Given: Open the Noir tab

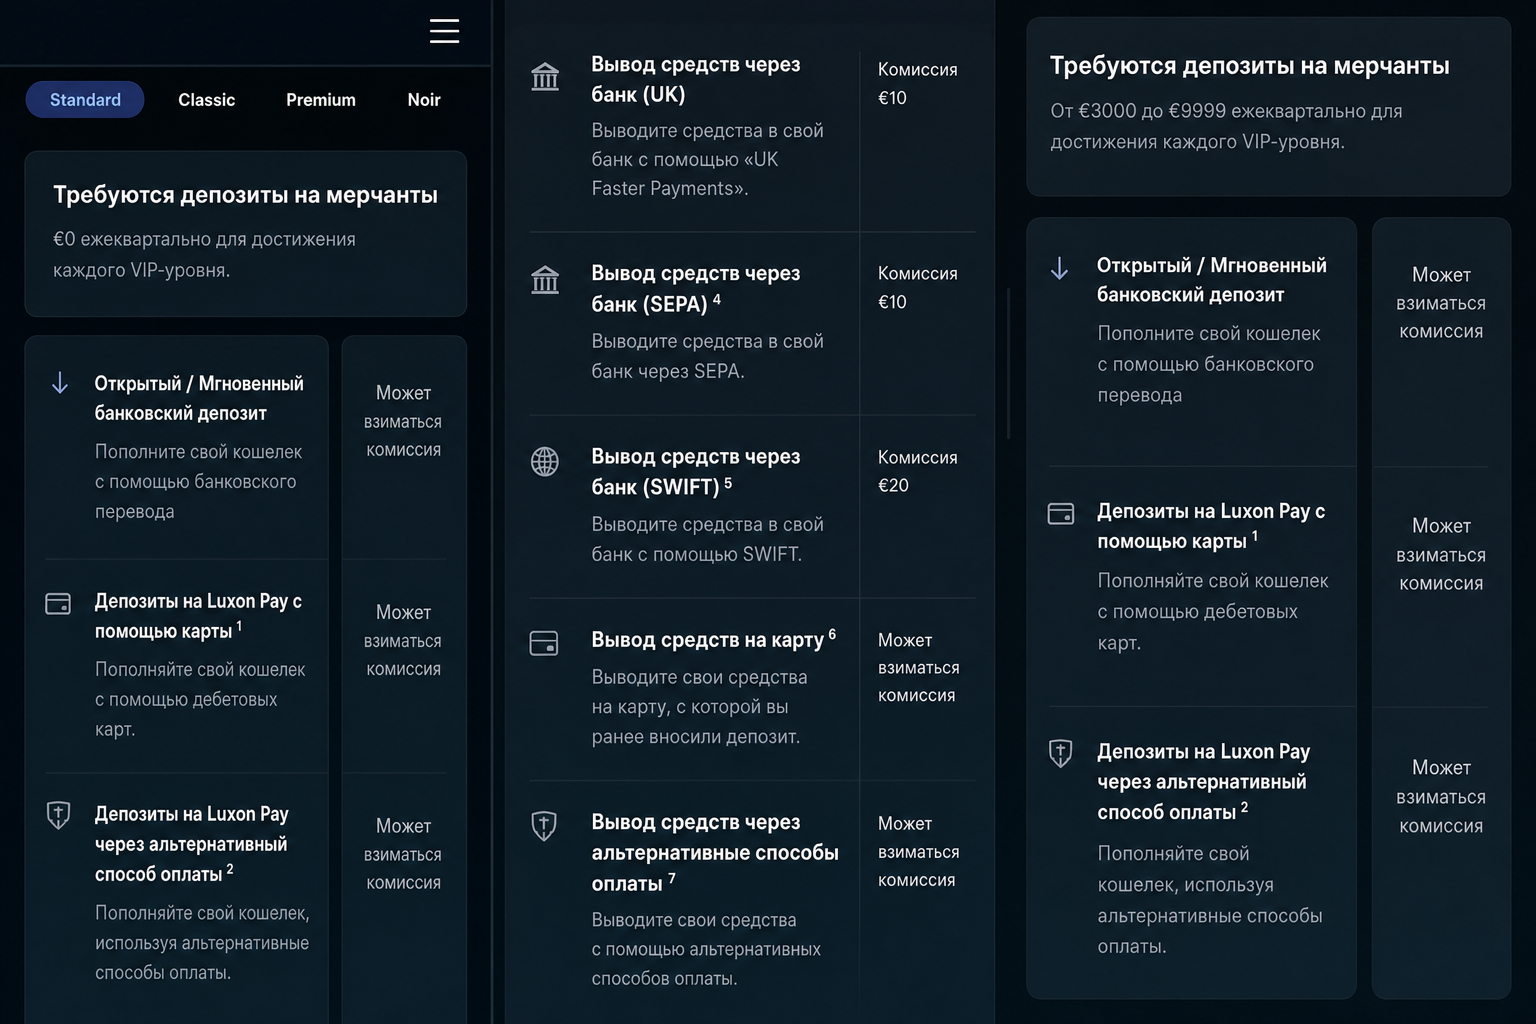Looking at the screenshot, I should pyautogui.click(x=424, y=100).
